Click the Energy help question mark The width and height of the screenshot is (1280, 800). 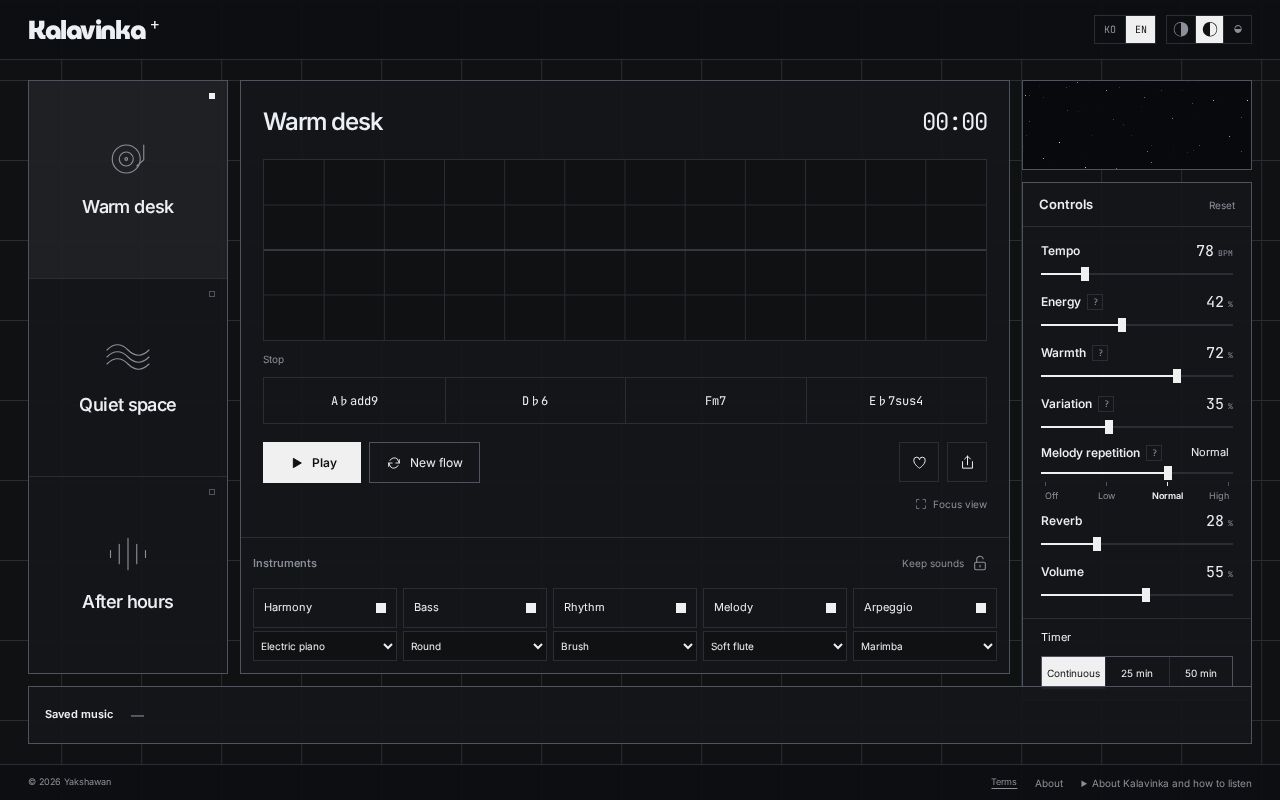1095,302
